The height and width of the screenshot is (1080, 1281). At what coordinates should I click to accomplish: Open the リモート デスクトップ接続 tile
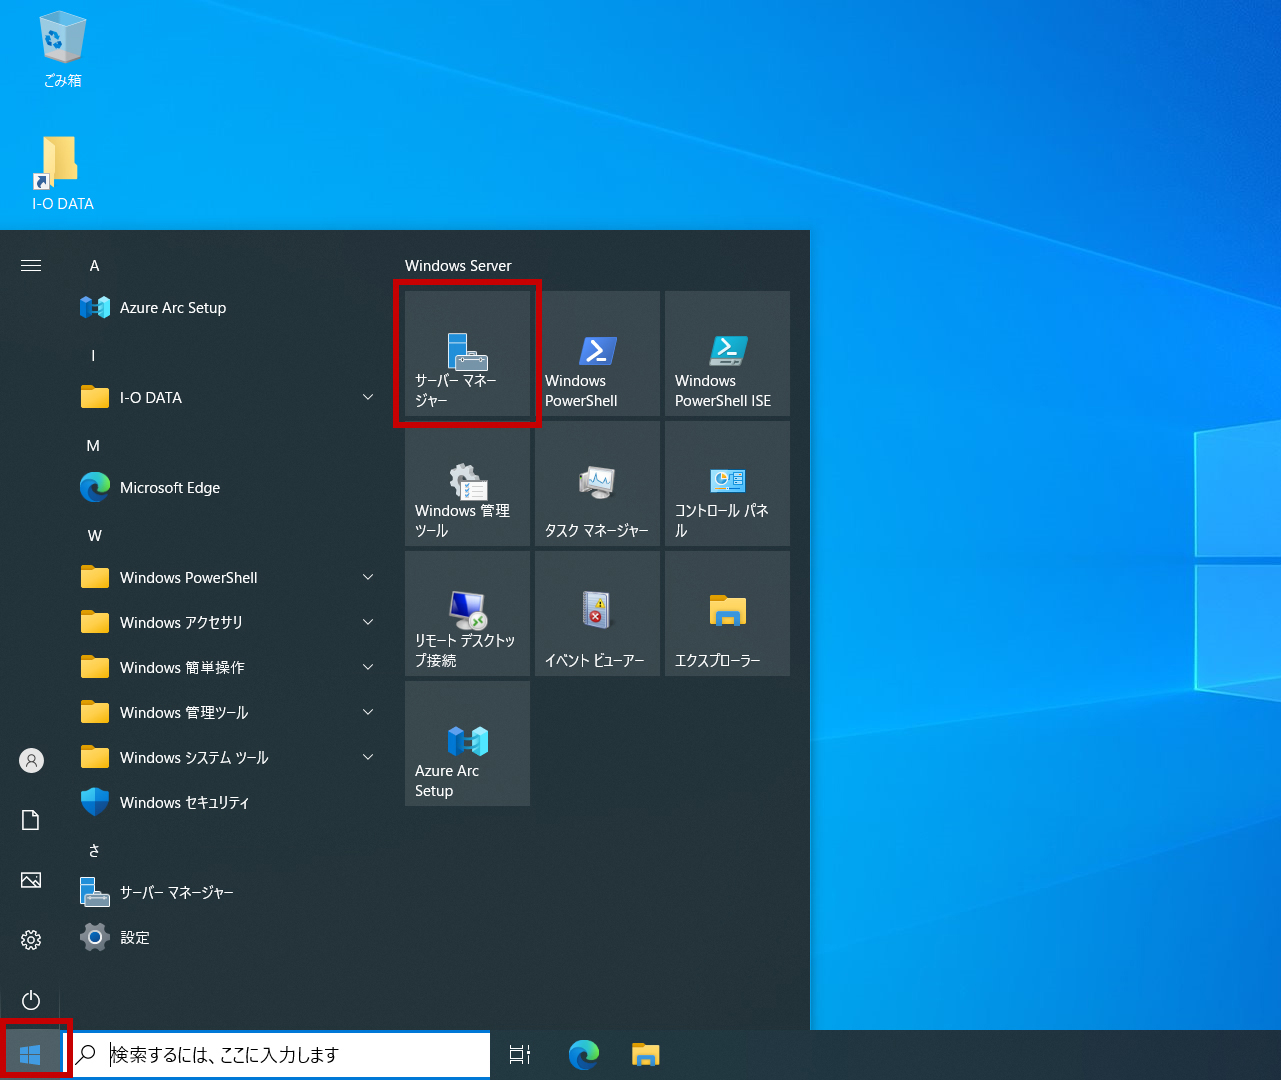[x=467, y=613]
